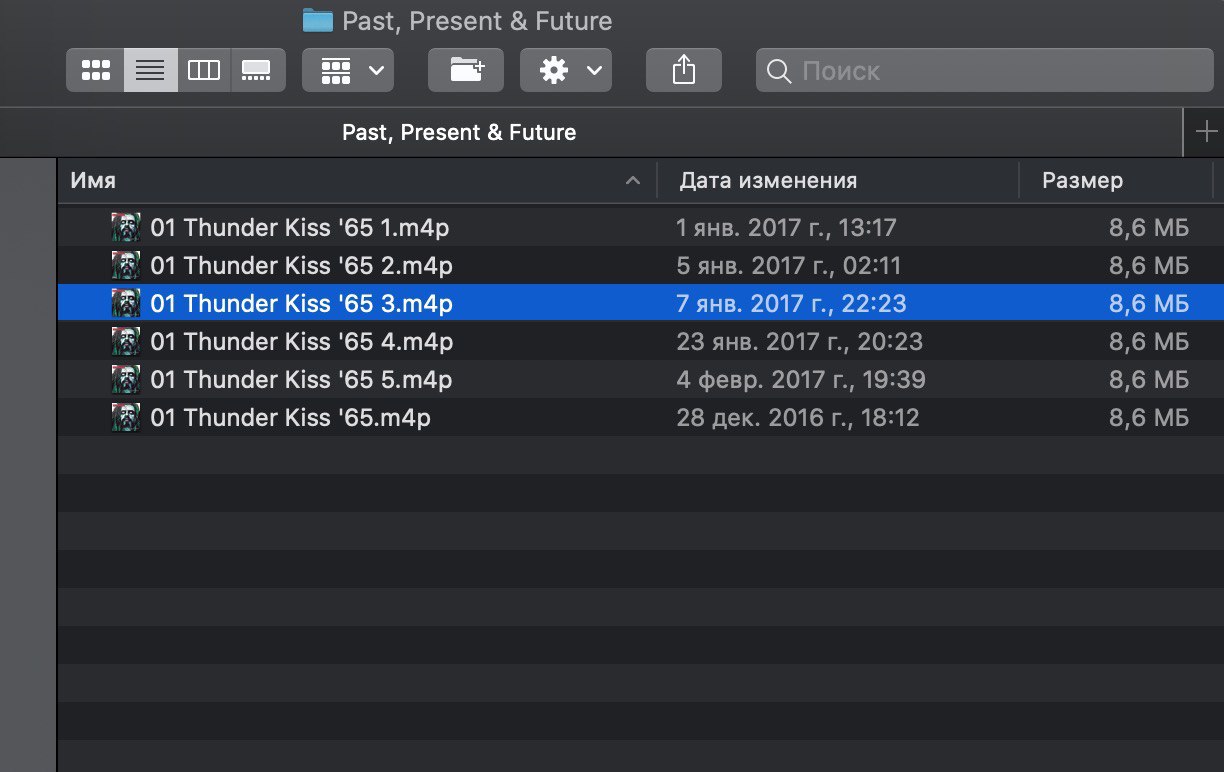Viewport: 1224px width, 772px height.
Task: Open the item grouping arrange dropdown
Action: [348, 70]
